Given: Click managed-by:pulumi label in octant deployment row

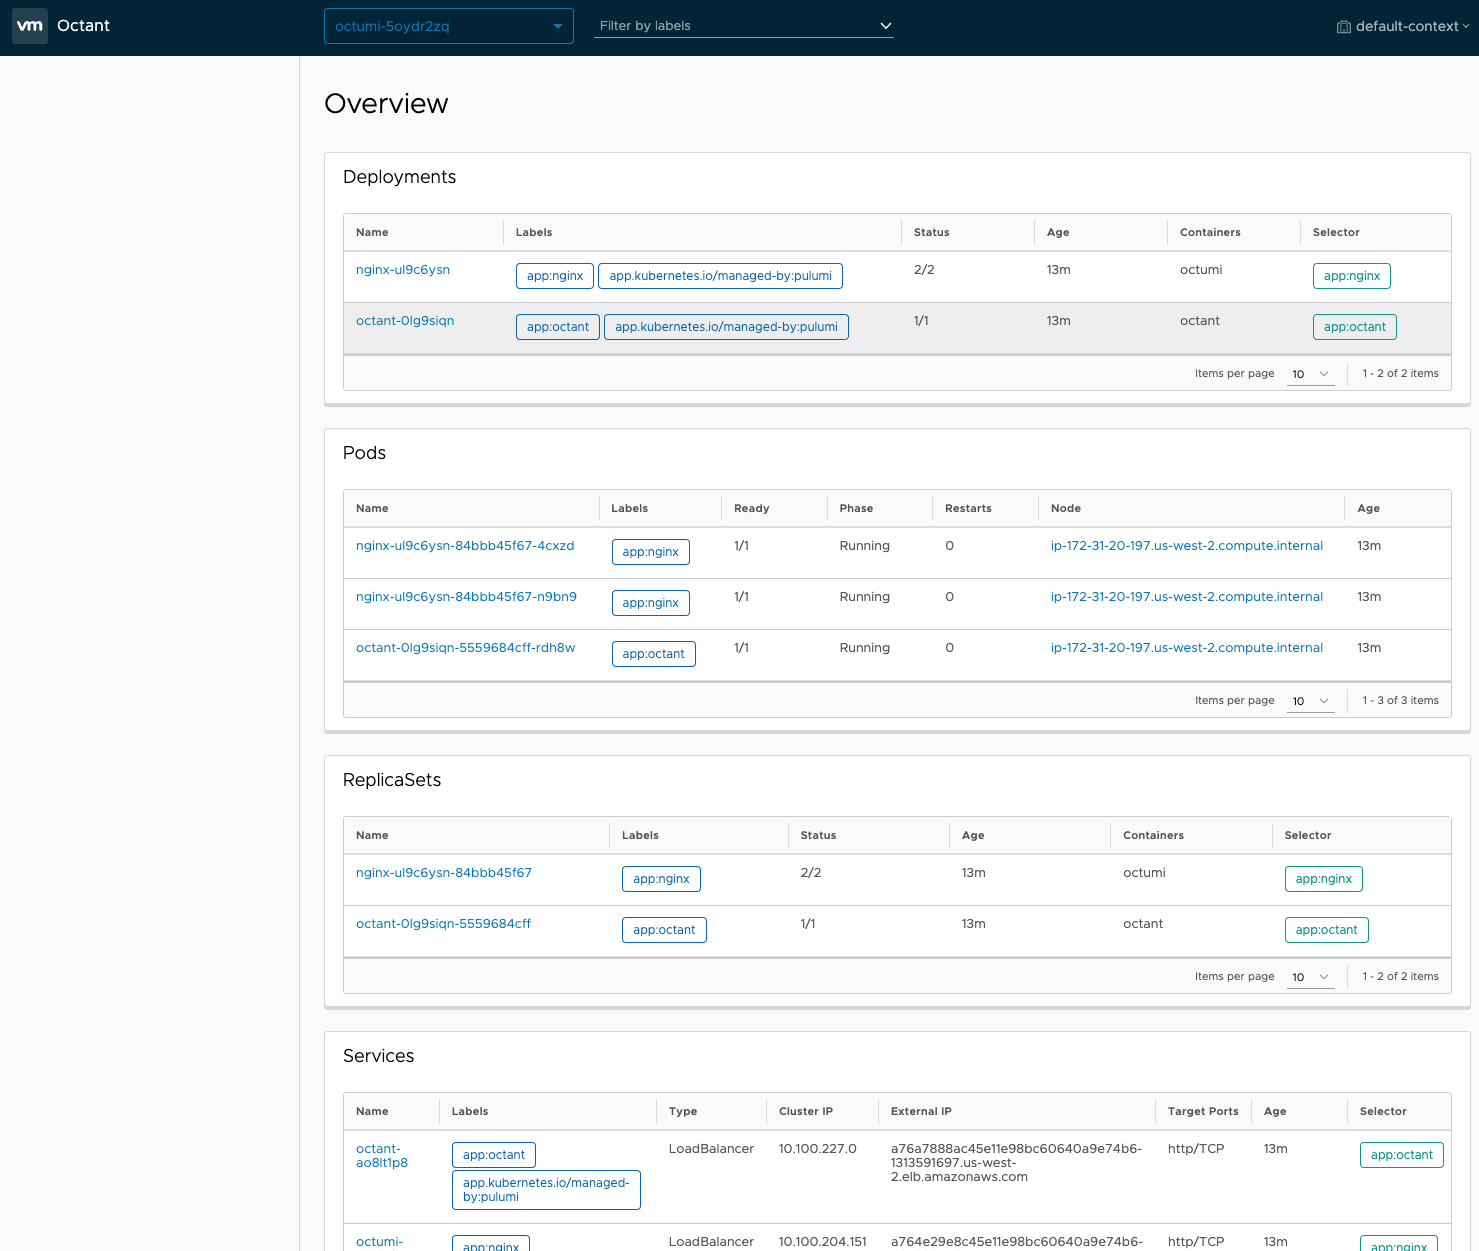Looking at the screenshot, I should pyautogui.click(x=726, y=327).
